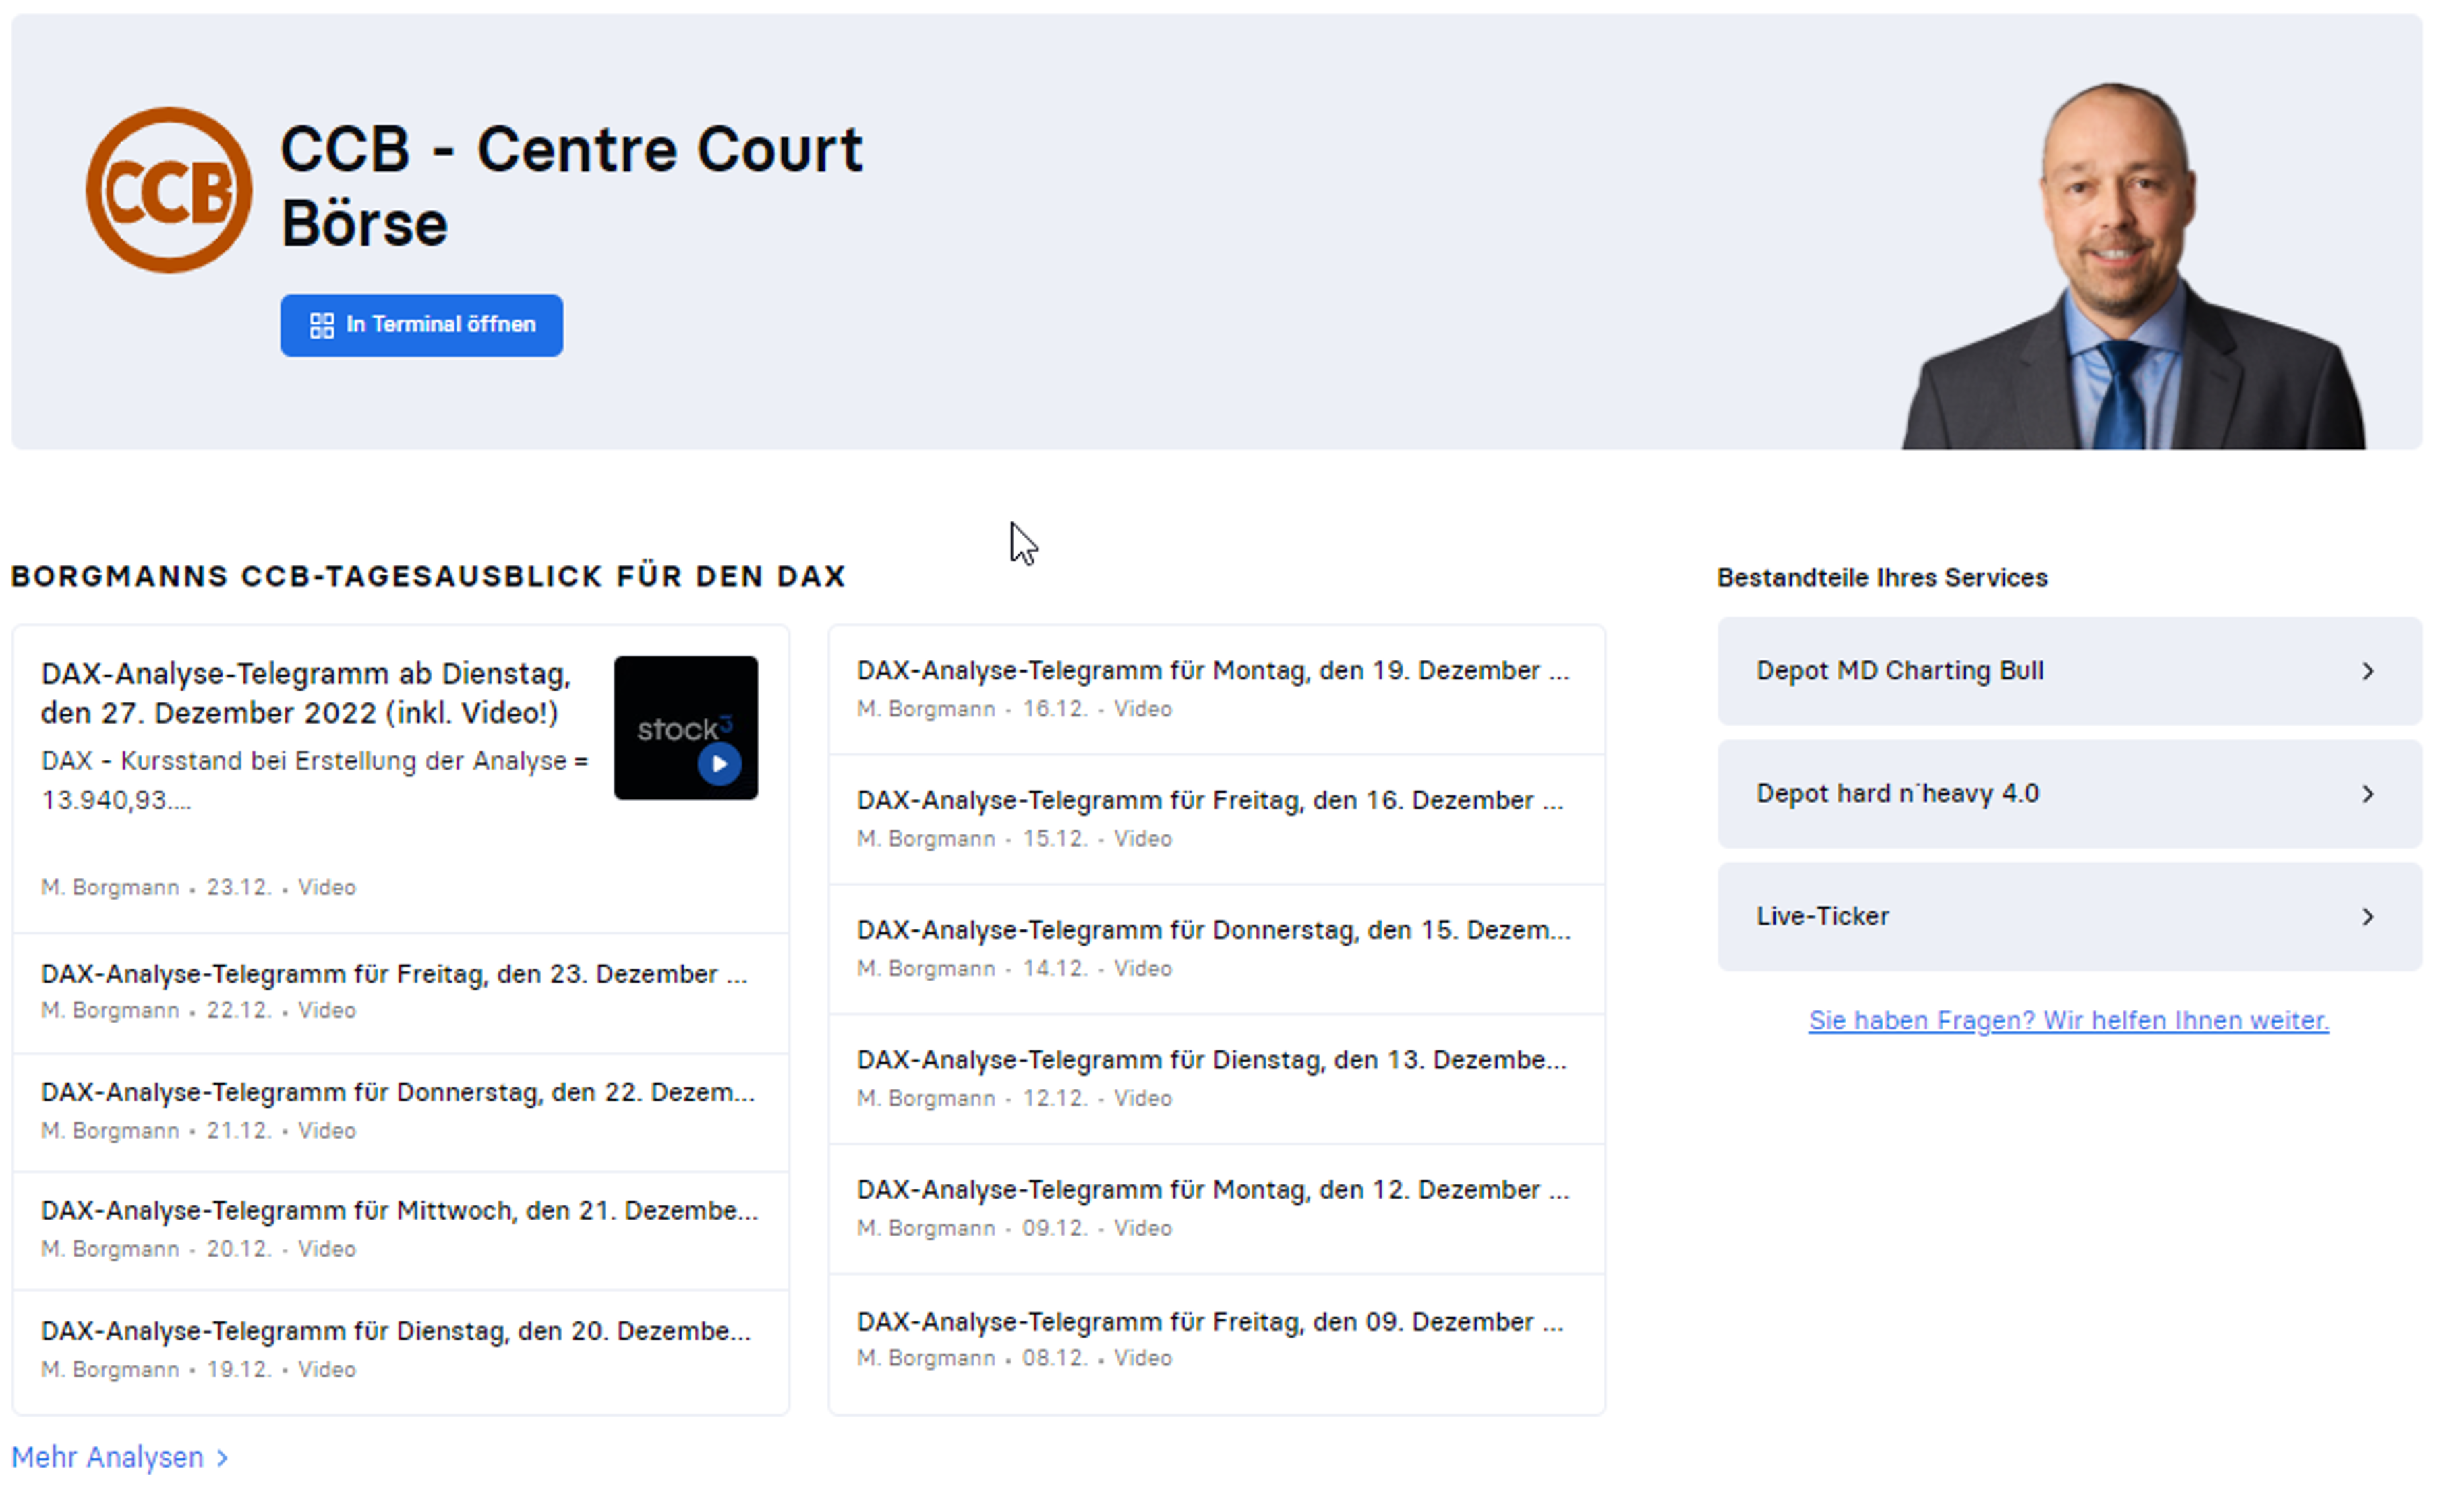The width and height of the screenshot is (2464, 1488).
Task: Open the terminal via In Terminal öffnen button
Action: click(x=421, y=325)
